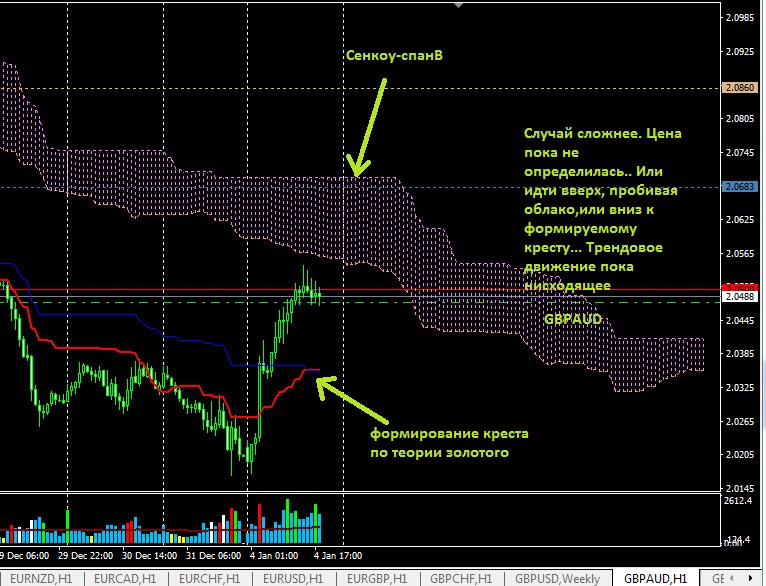Screen dimensions: 766x586
Task: Click the chart shift triangle marker
Action: 458,4
